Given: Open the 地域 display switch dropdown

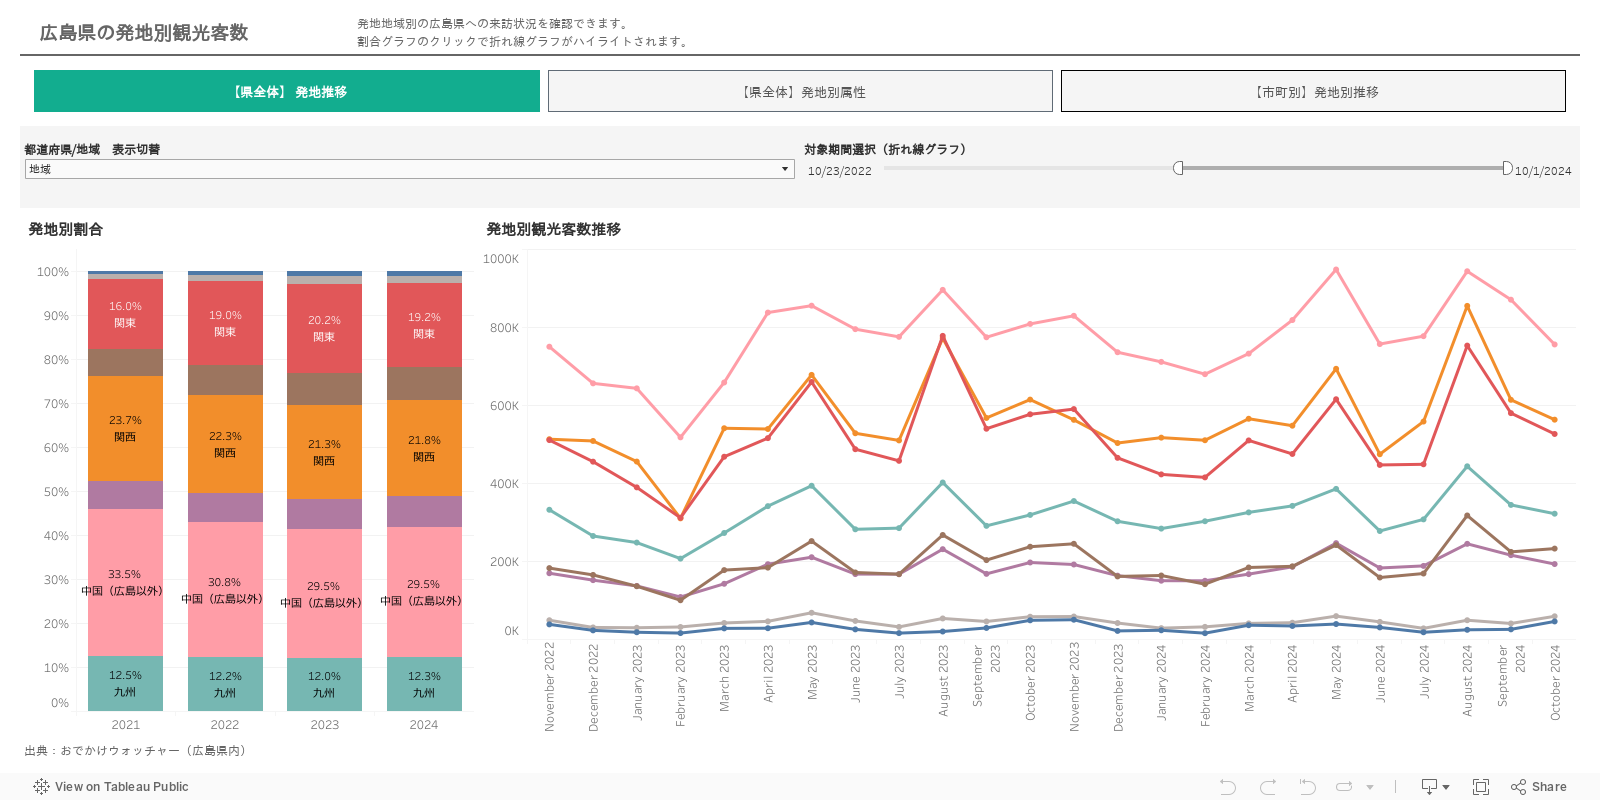Looking at the screenshot, I should point(410,169).
